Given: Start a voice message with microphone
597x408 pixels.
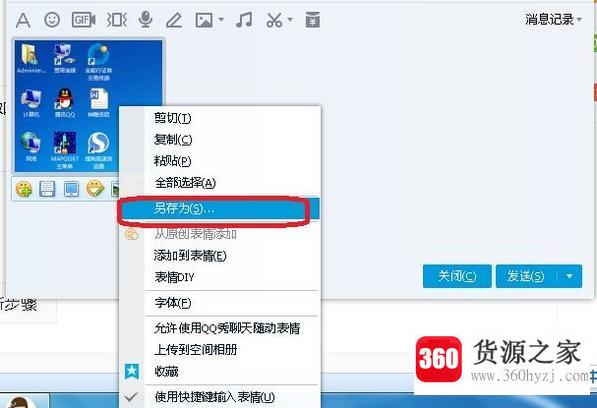Looking at the screenshot, I should click(x=145, y=19).
